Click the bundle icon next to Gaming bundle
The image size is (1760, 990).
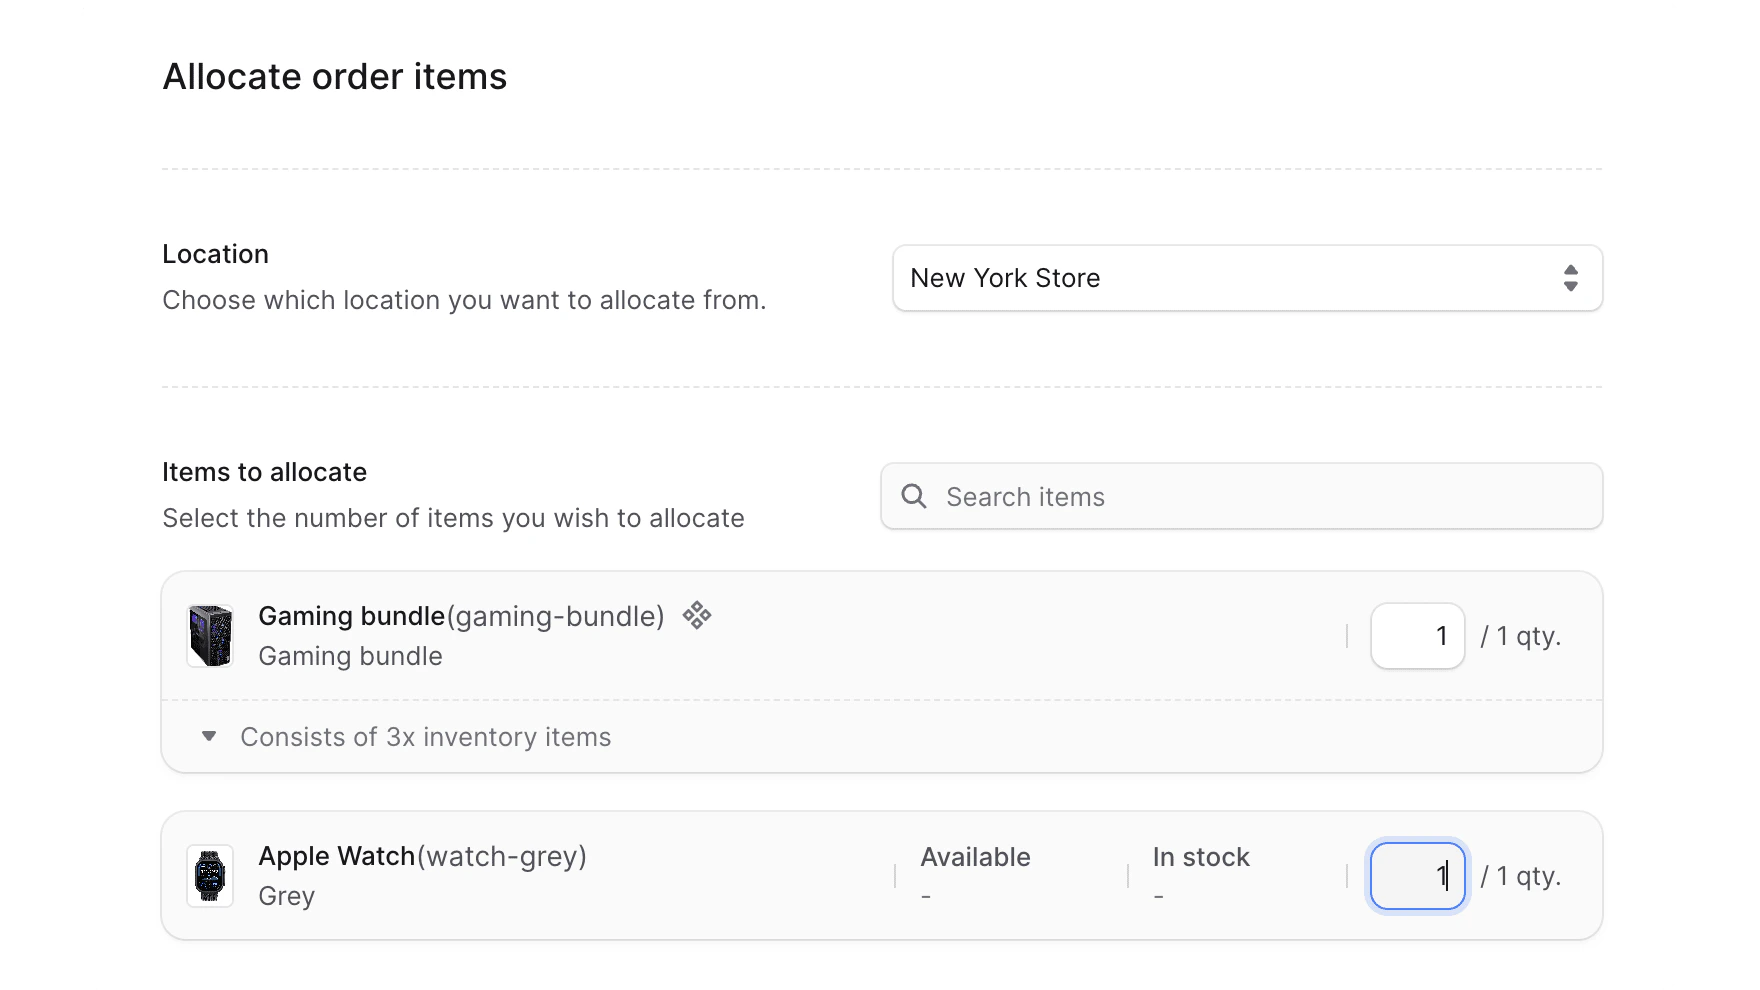[x=697, y=616]
